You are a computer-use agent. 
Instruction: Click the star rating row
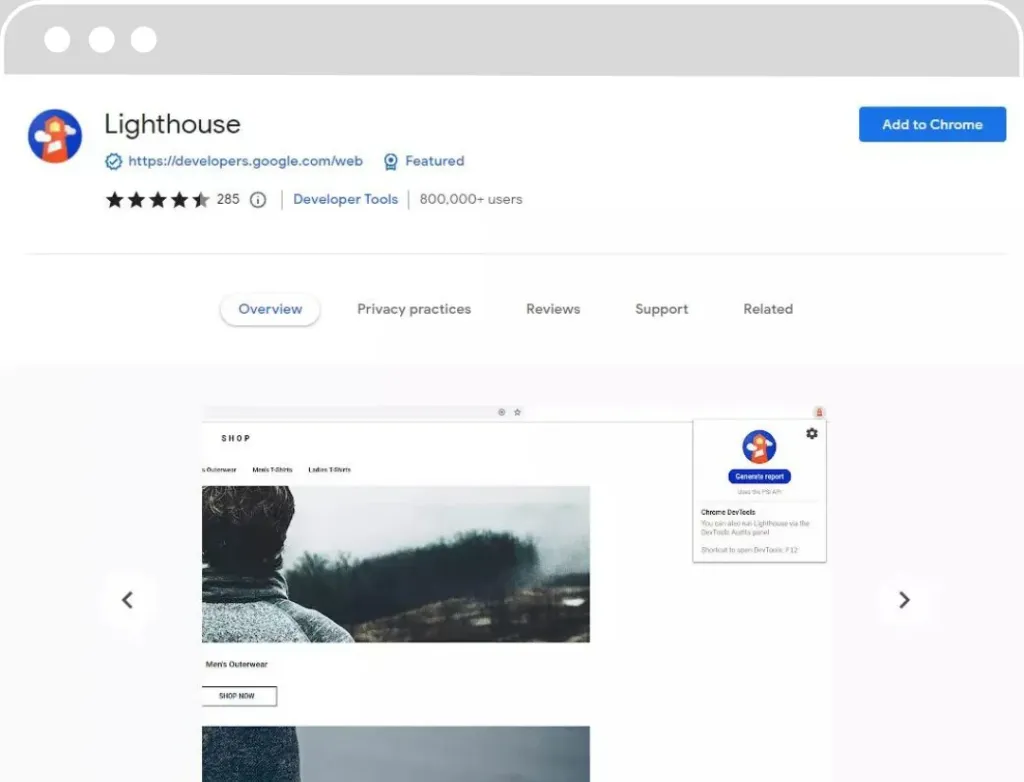click(157, 199)
